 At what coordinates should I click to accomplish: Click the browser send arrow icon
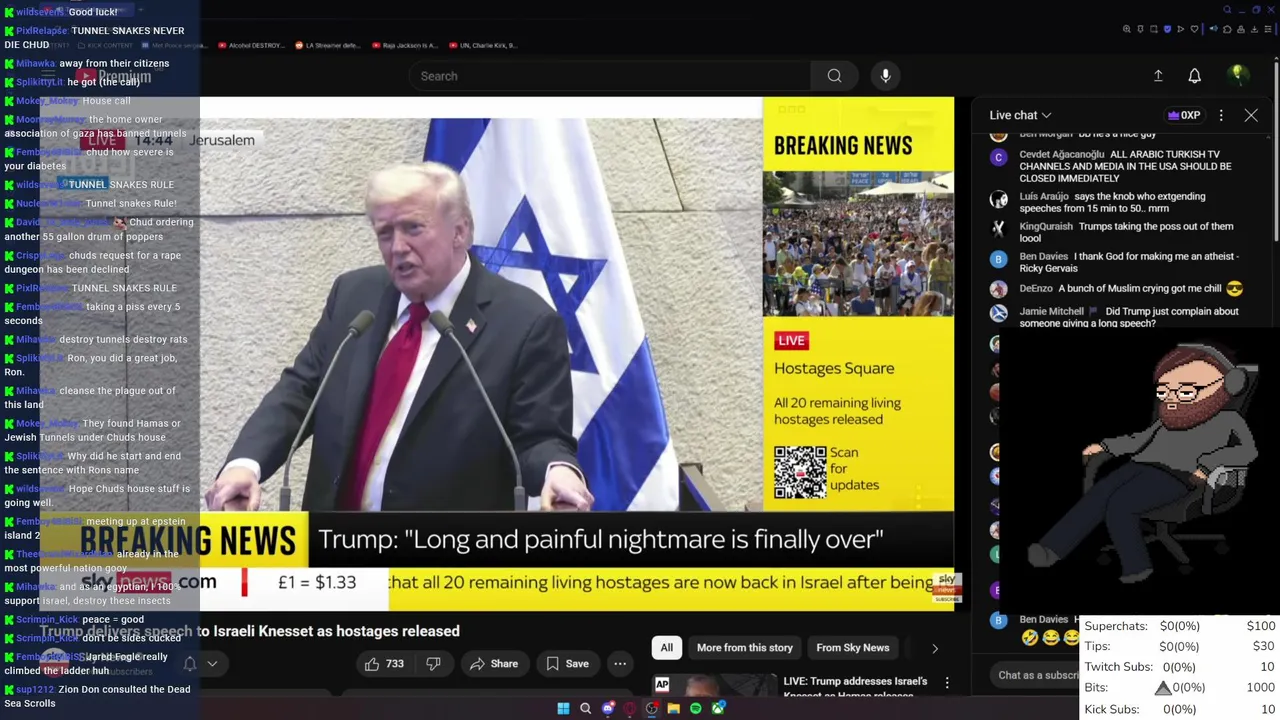coord(1181,29)
